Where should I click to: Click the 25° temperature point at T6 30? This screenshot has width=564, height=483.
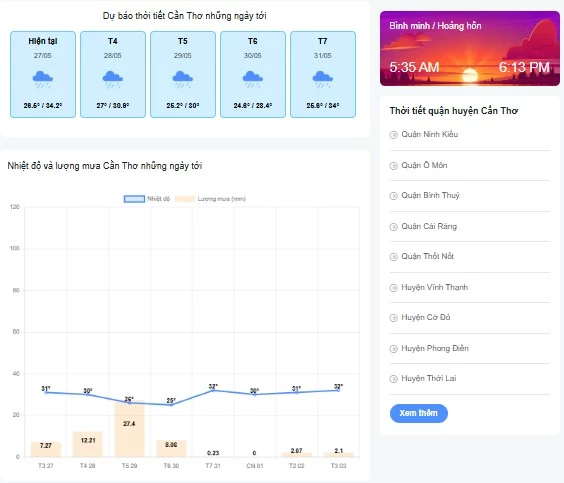tap(171, 405)
